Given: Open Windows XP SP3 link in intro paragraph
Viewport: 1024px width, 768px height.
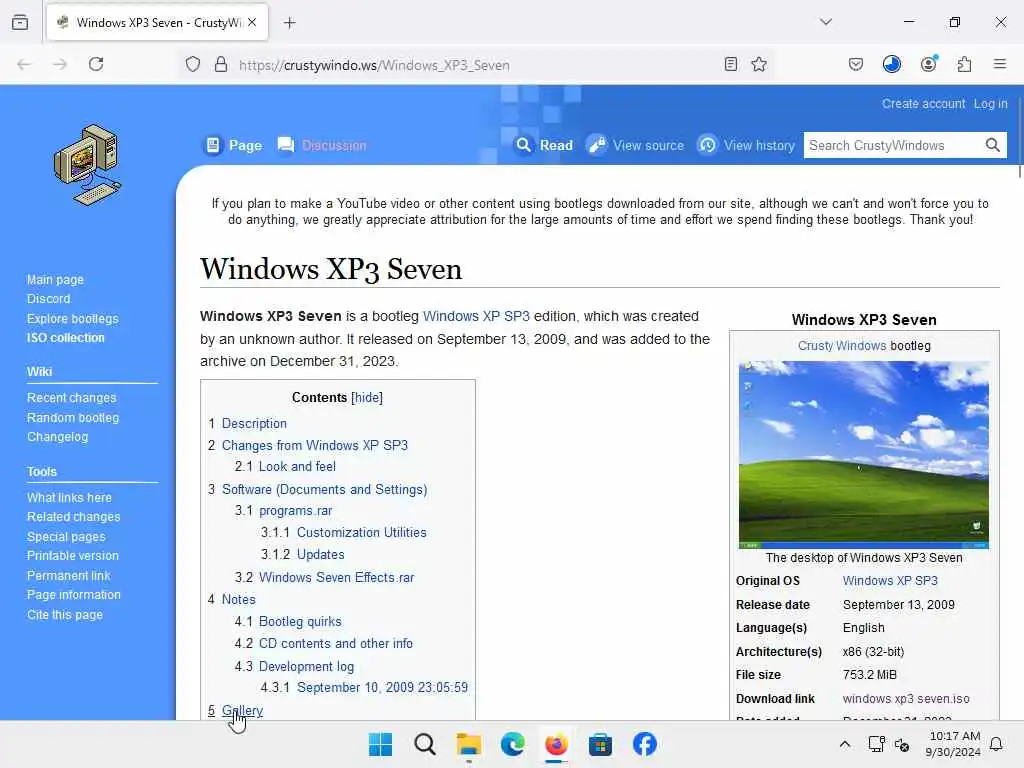Looking at the screenshot, I should pyautogui.click(x=476, y=316).
